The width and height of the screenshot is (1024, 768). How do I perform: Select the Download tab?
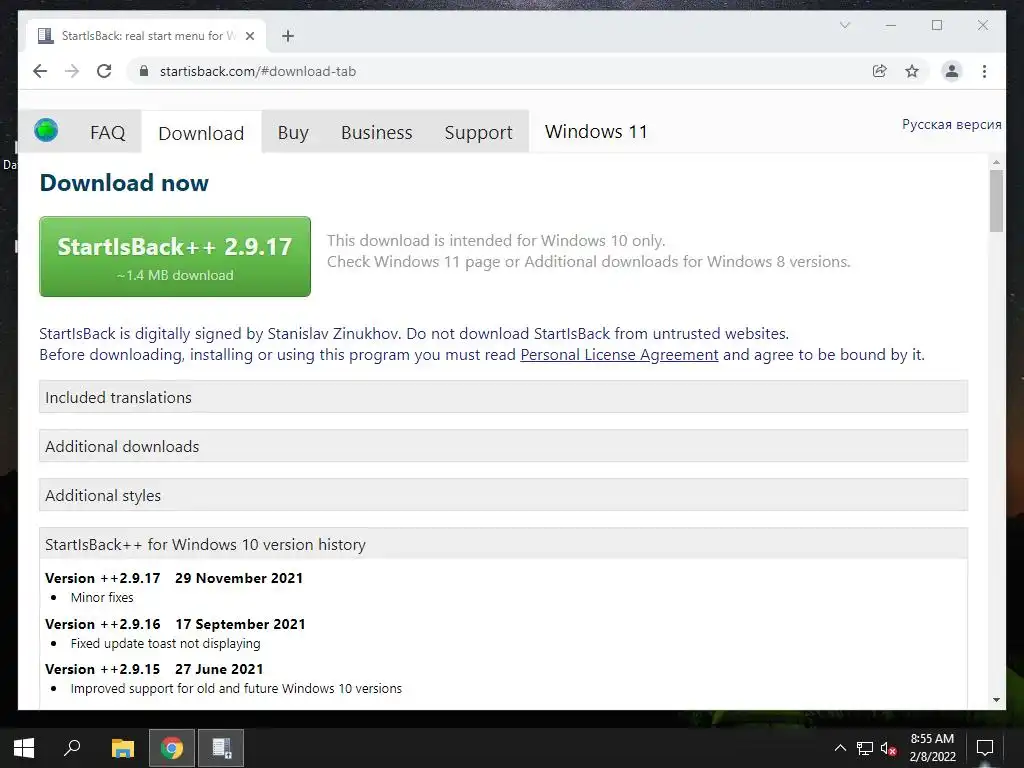pos(201,133)
